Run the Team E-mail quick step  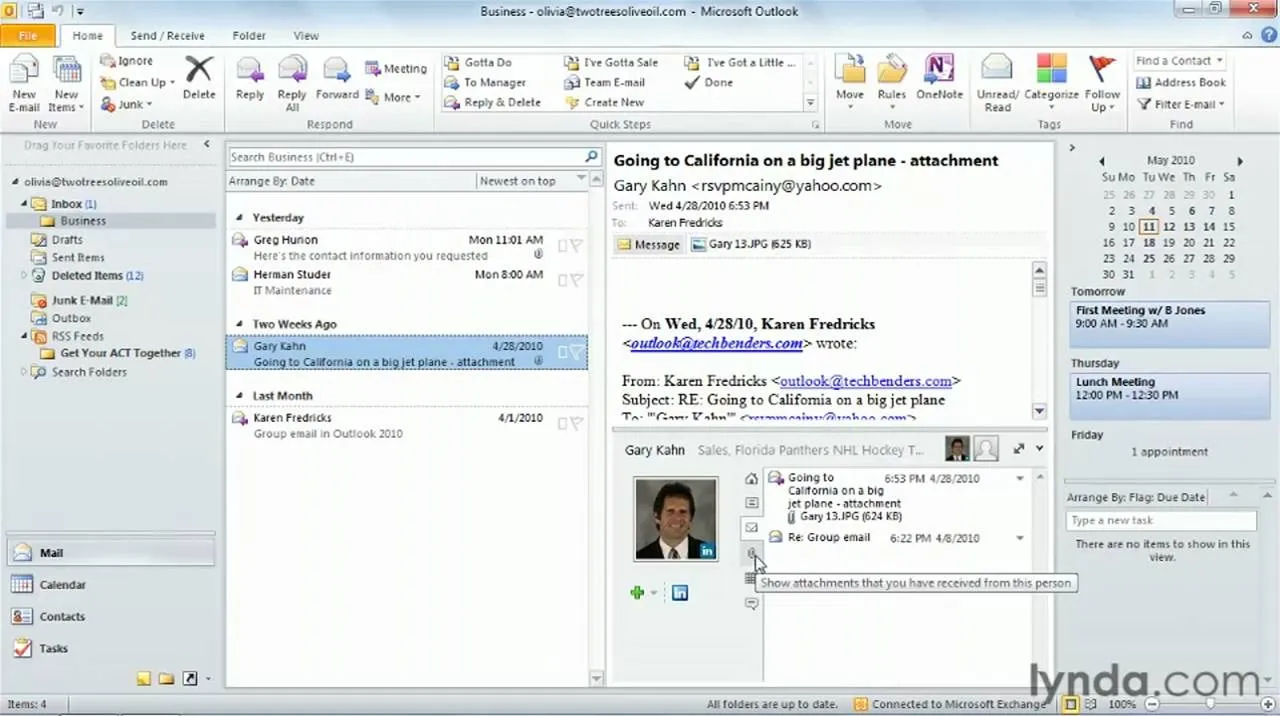pos(605,82)
